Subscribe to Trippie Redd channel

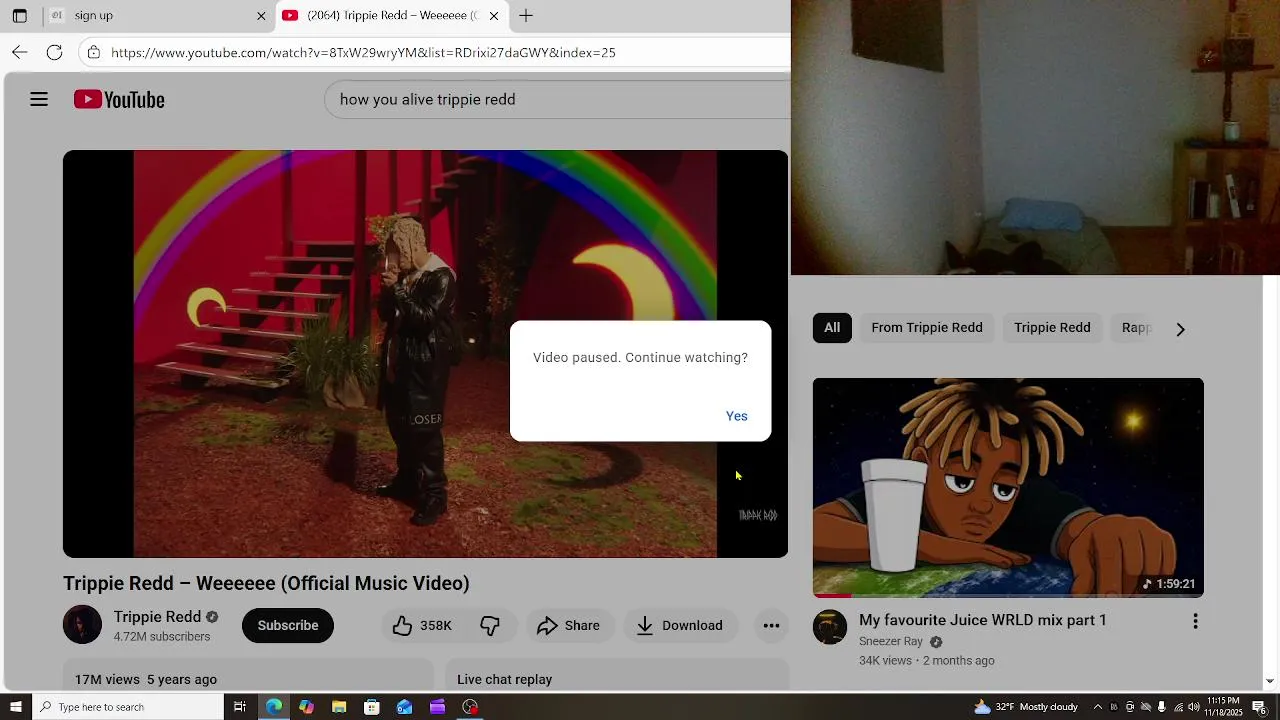click(288, 626)
